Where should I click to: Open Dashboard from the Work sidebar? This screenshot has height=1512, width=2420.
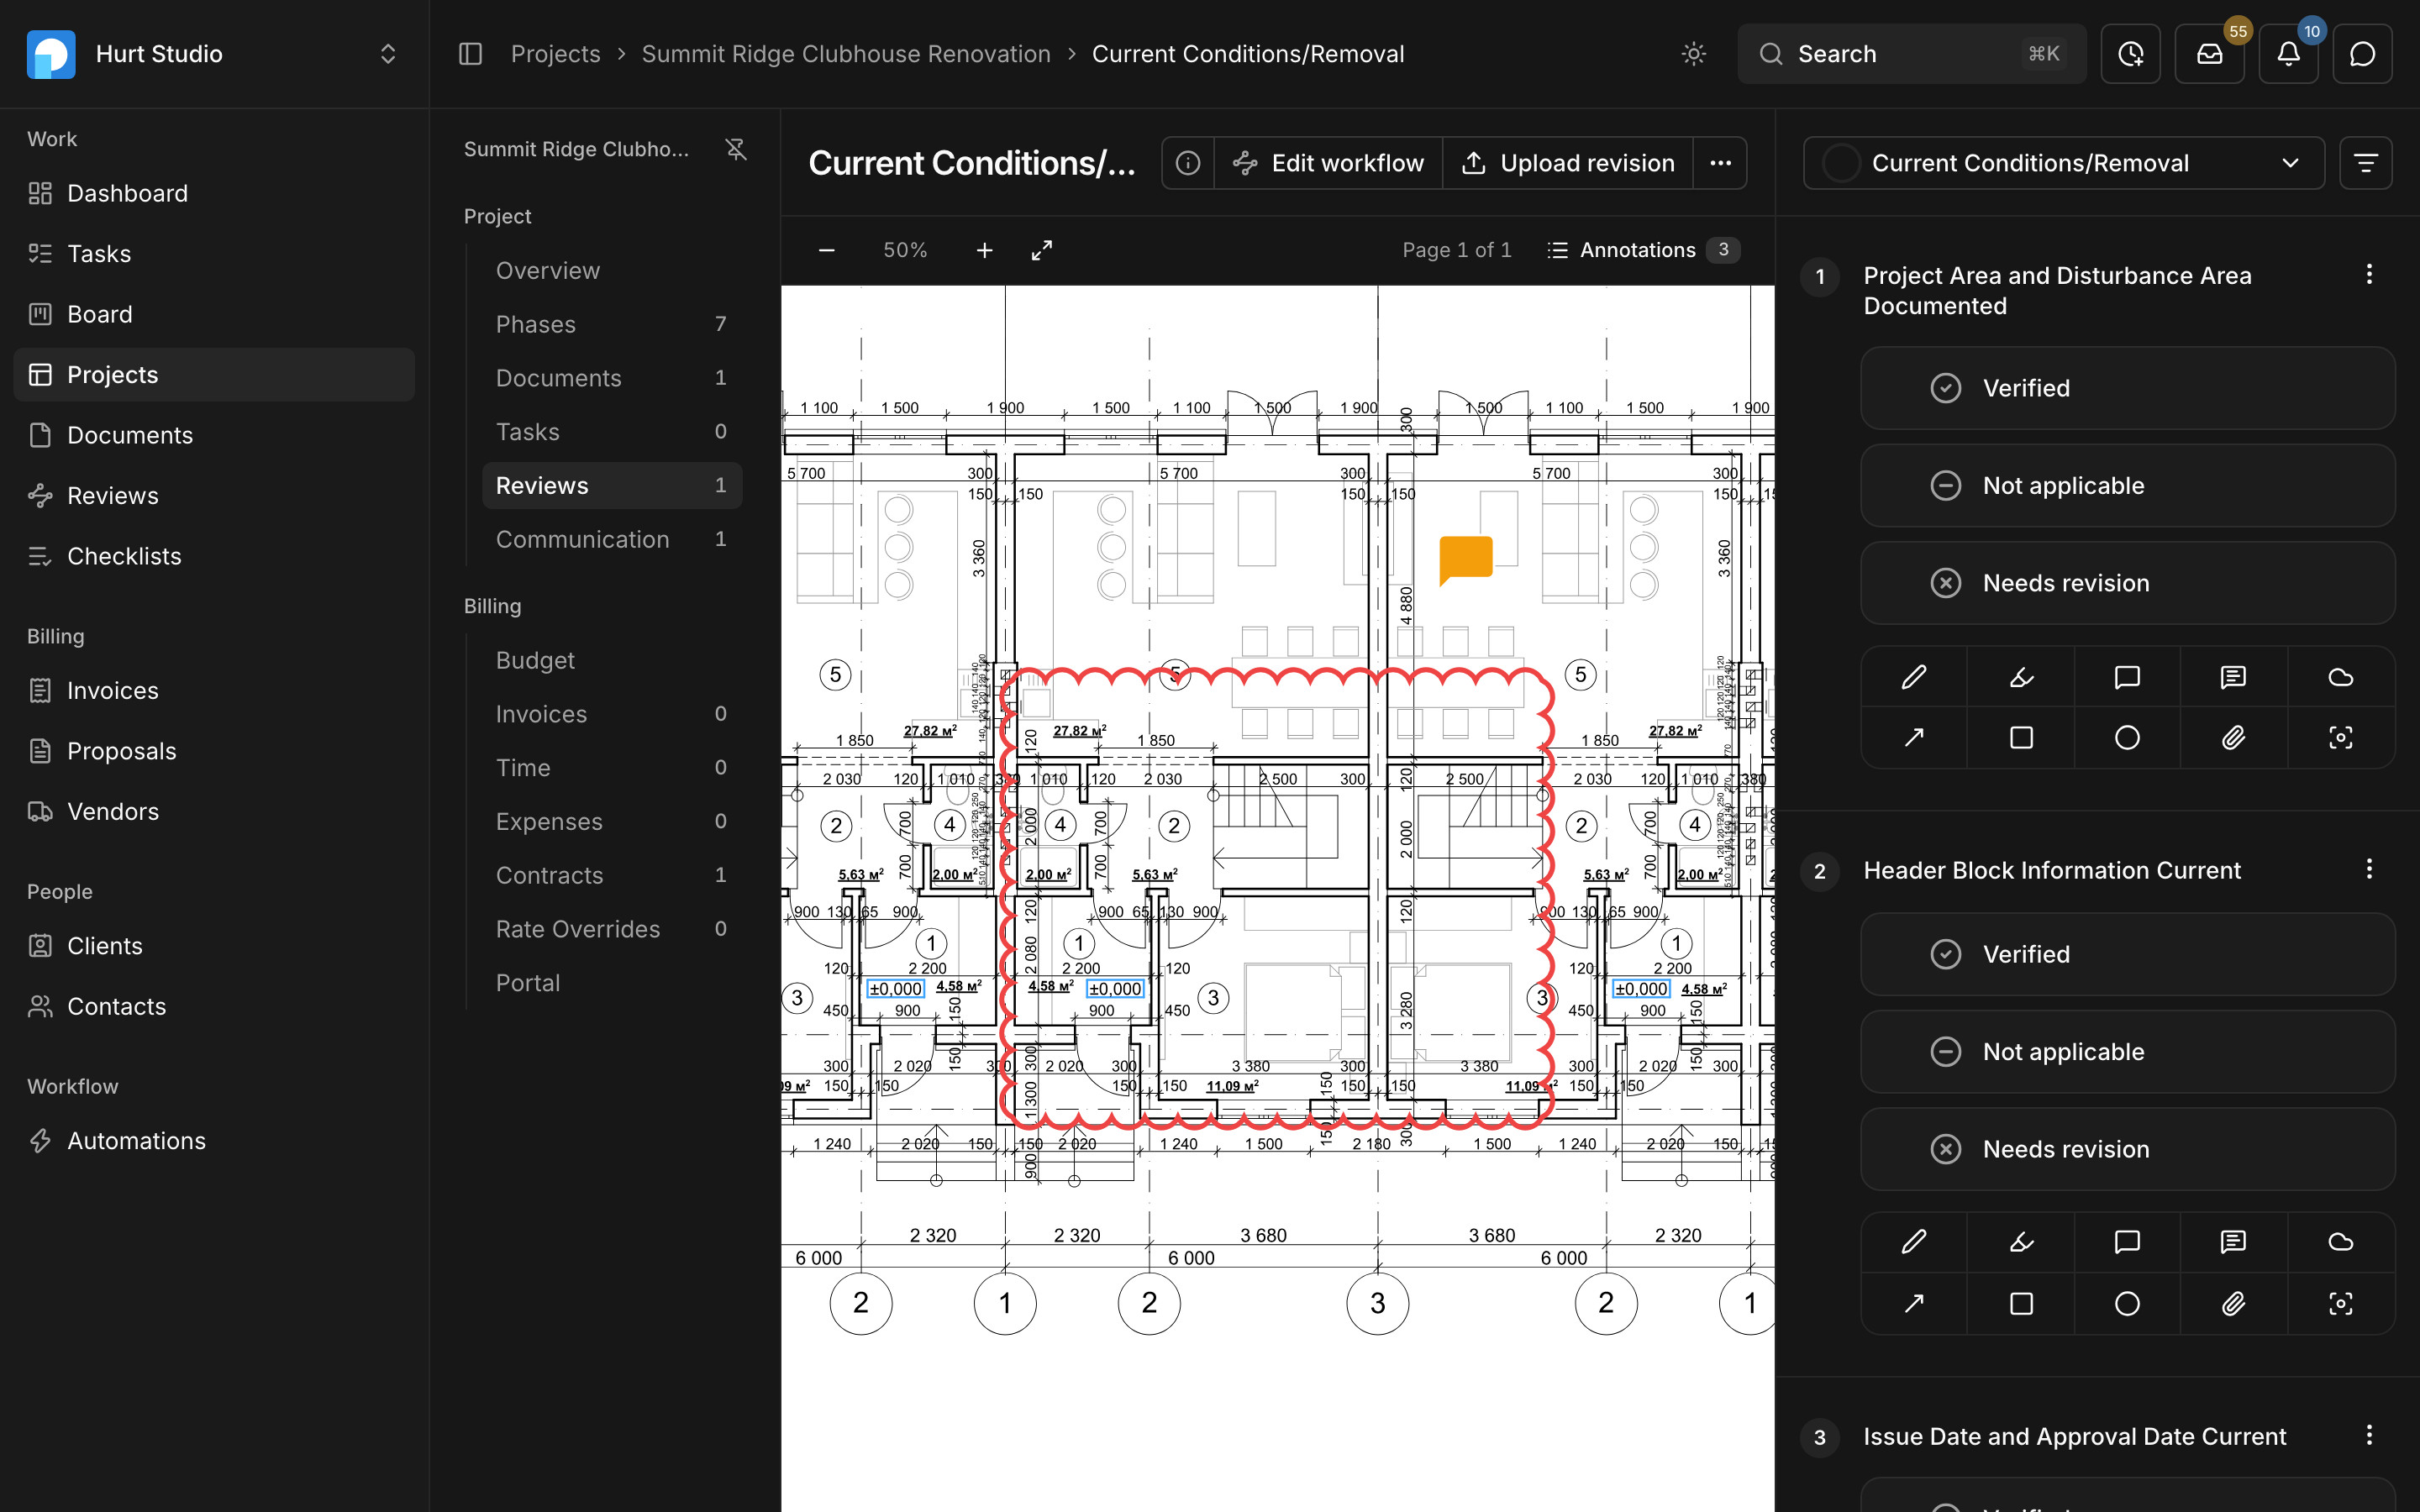point(214,193)
